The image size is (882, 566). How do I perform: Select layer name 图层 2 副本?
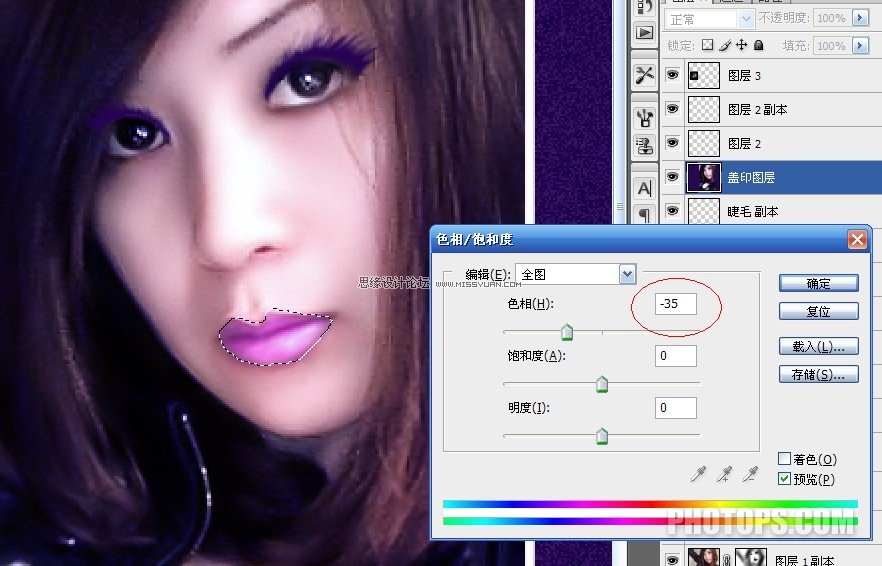pos(757,110)
